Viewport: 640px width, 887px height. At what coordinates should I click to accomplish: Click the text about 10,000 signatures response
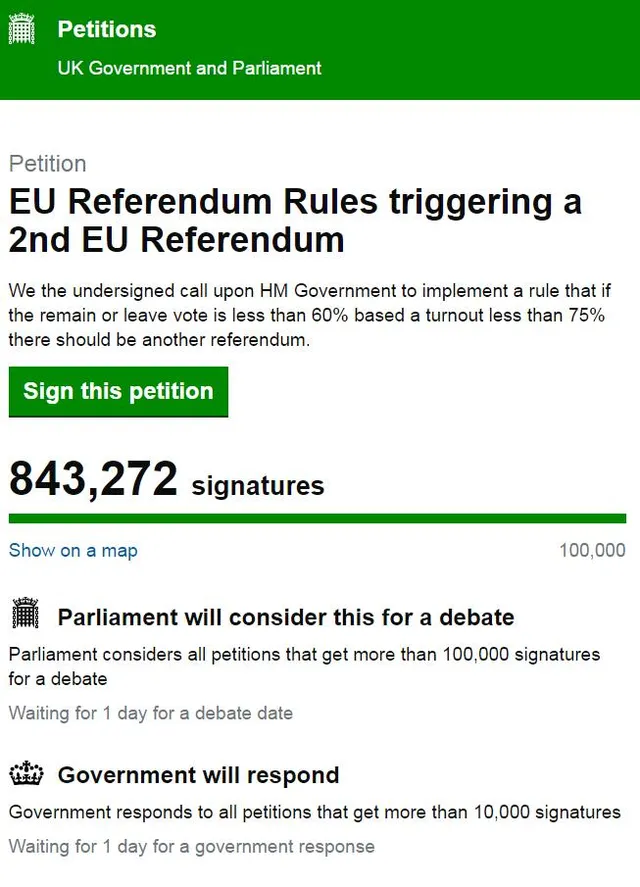click(314, 812)
